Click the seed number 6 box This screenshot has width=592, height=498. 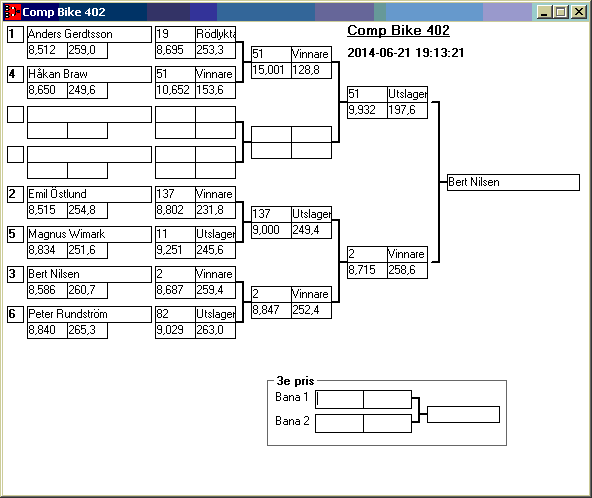tap(15, 315)
